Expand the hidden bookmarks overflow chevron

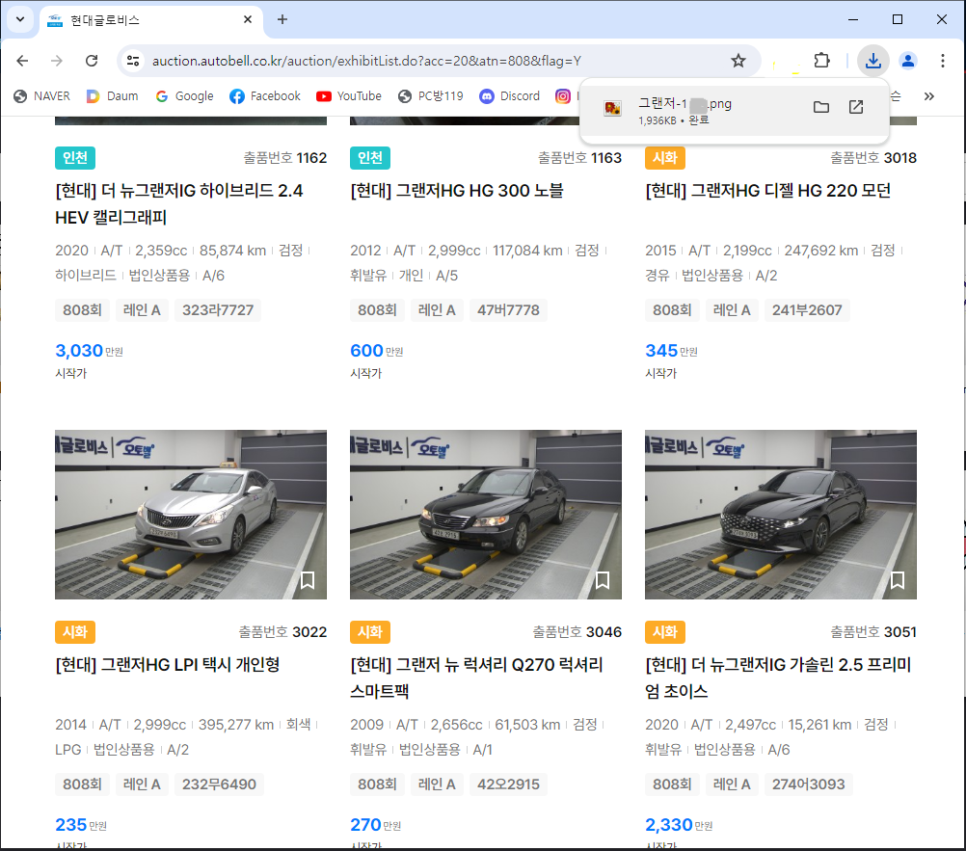pos(929,96)
